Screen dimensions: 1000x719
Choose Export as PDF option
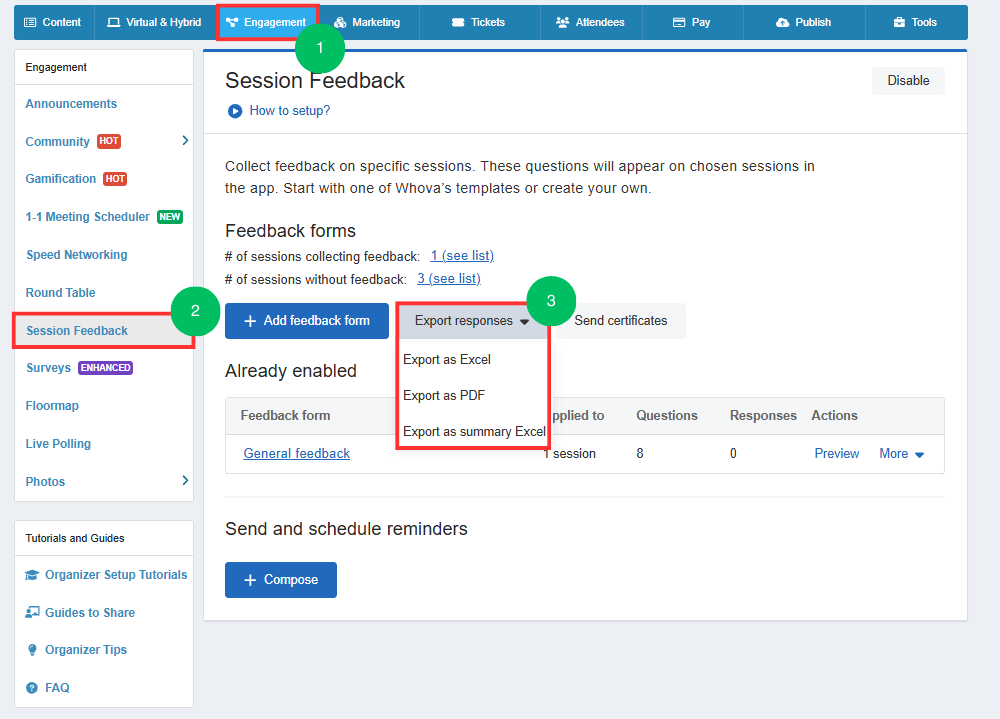point(444,396)
